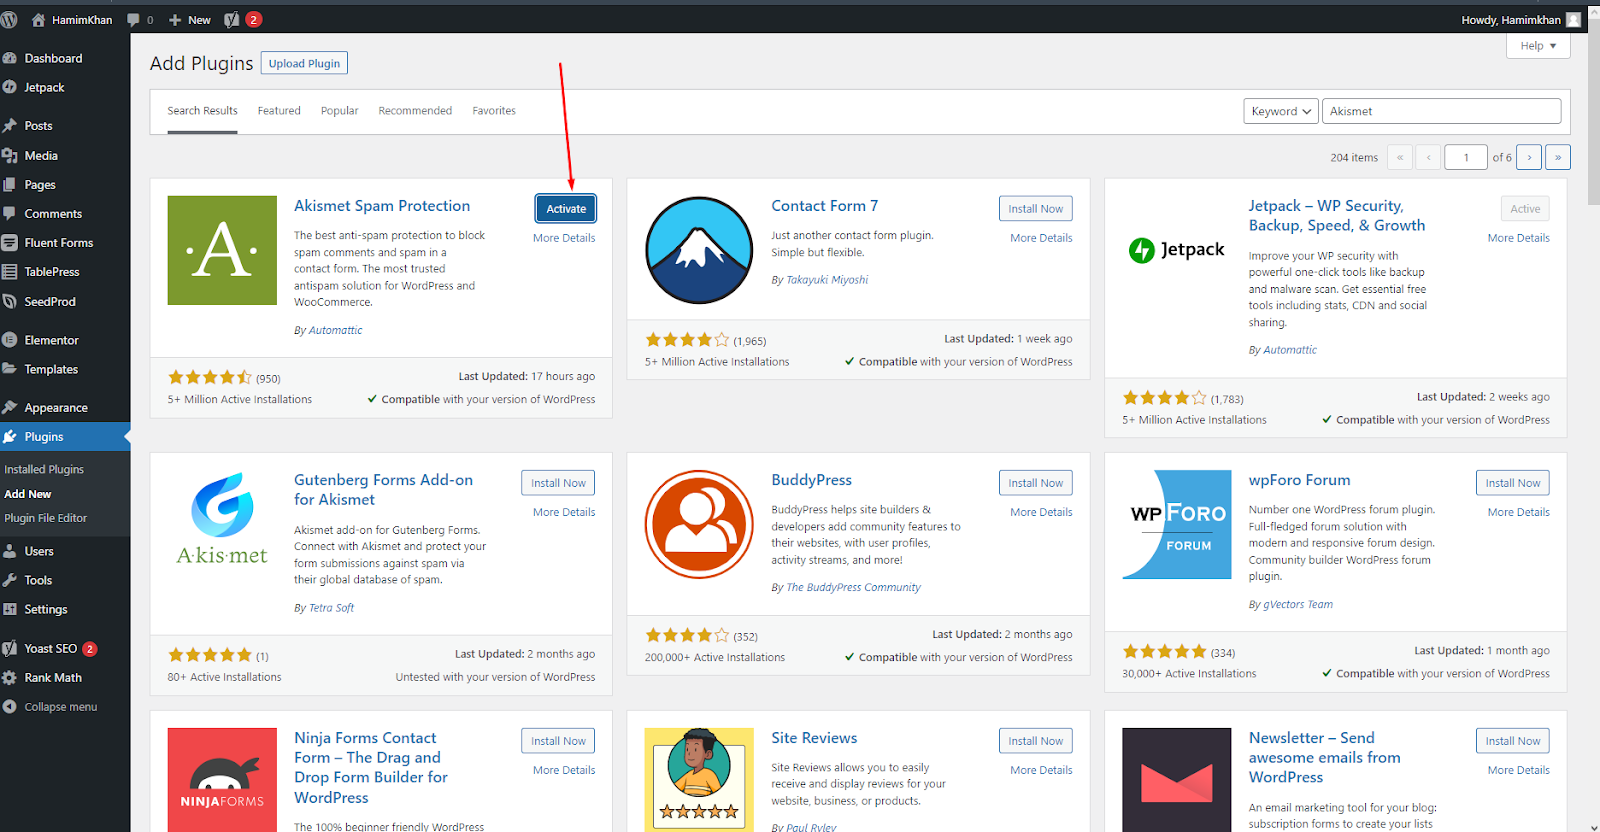Viewport: 1600px width, 832px height.
Task: Open Installed Plugins submenu item
Action: (x=44, y=469)
